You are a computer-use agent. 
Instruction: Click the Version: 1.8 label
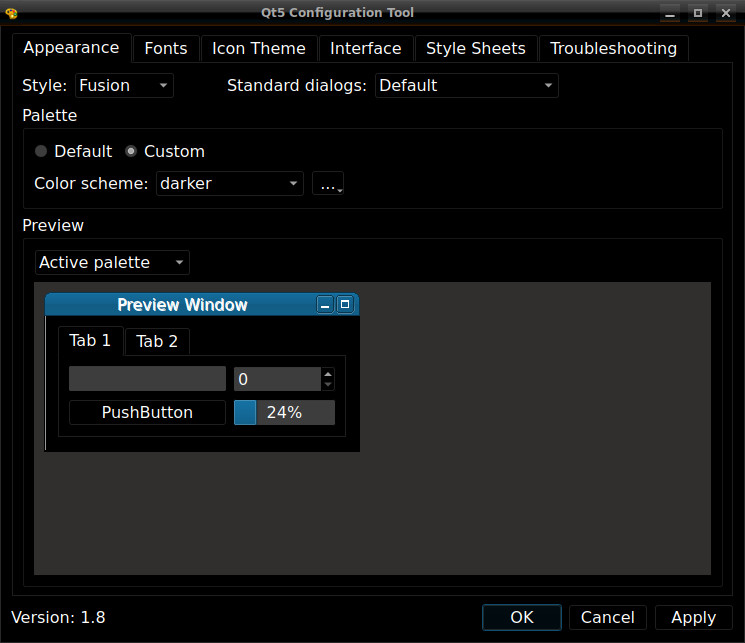[x=58, y=617]
